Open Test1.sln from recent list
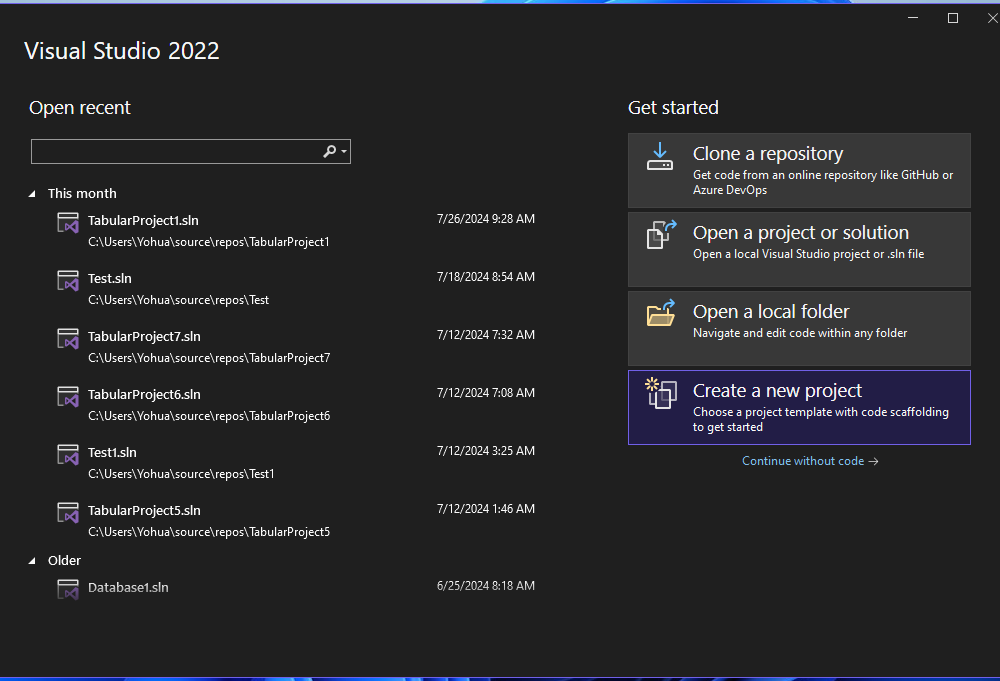The image size is (1000, 681). pyautogui.click(x=296, y=462)
